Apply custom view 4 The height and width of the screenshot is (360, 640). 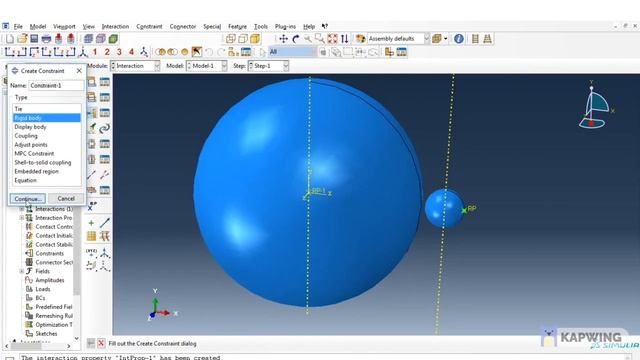point(131,52)
